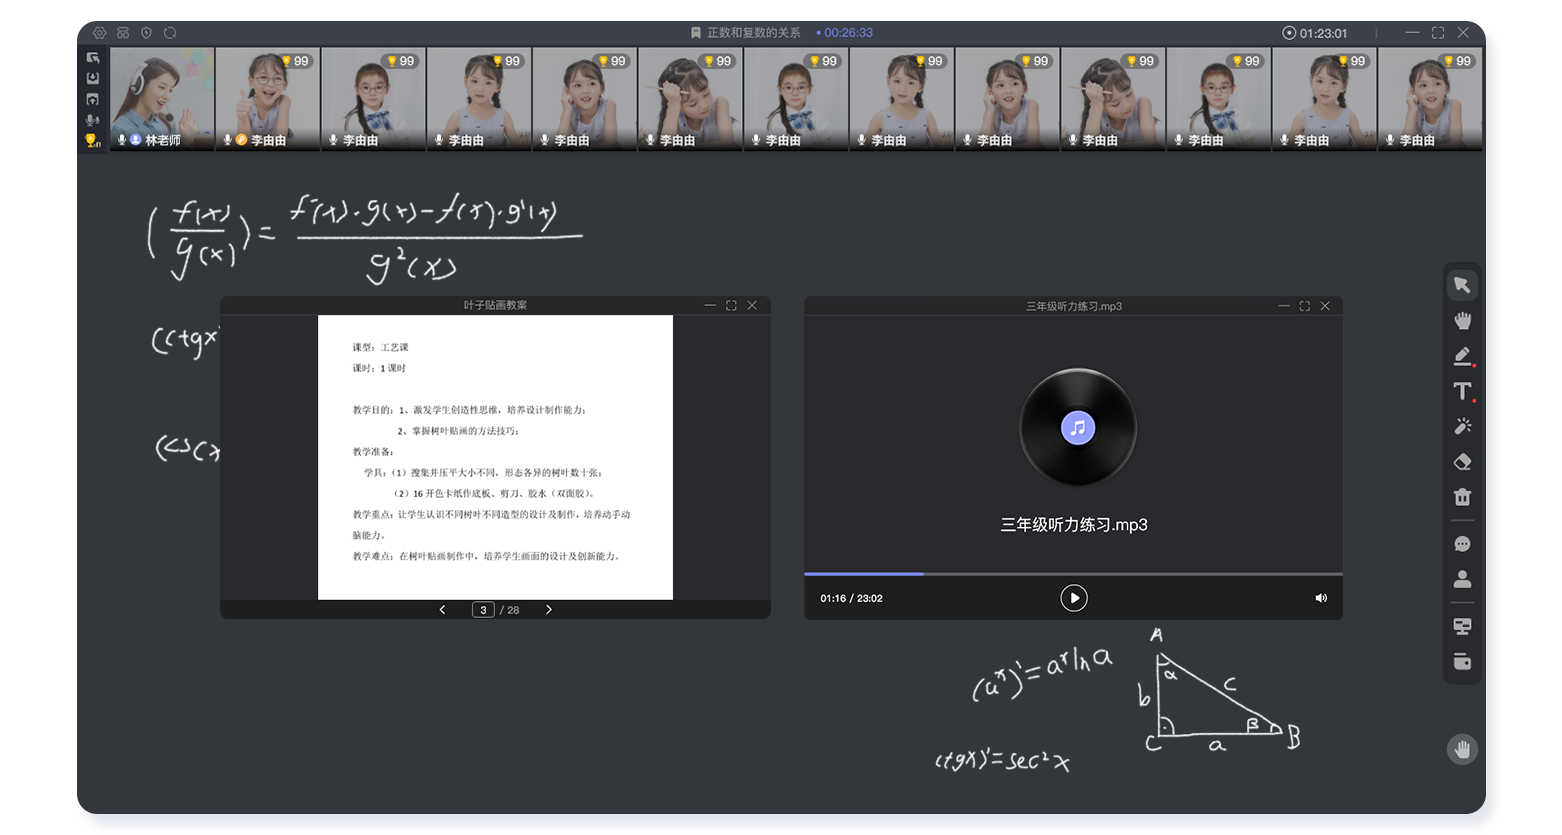Open settings gear in title bar
1562x835 pixels.
click(x=99, y=33)
